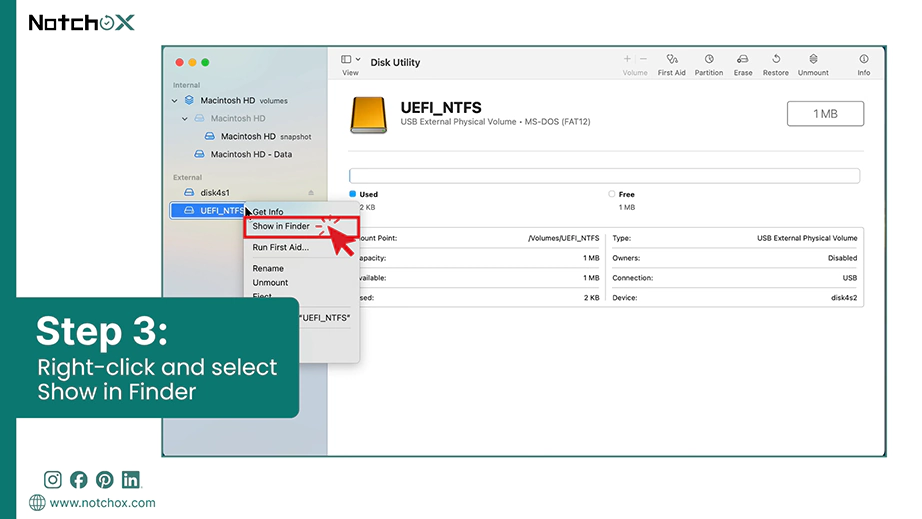Select the Macintosh HD snapshot entry
This screenshot has width=922, height=519.
point(266,136)
